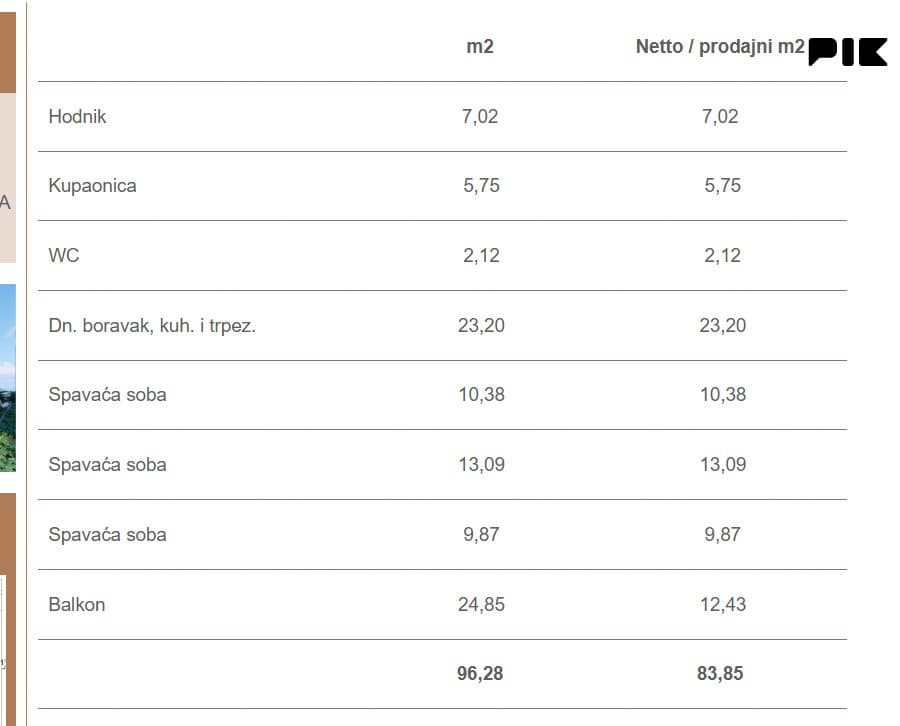Screen dimensions: 900x726
Task: Select the 96,28 total value
Action: (x=480, y=673)
